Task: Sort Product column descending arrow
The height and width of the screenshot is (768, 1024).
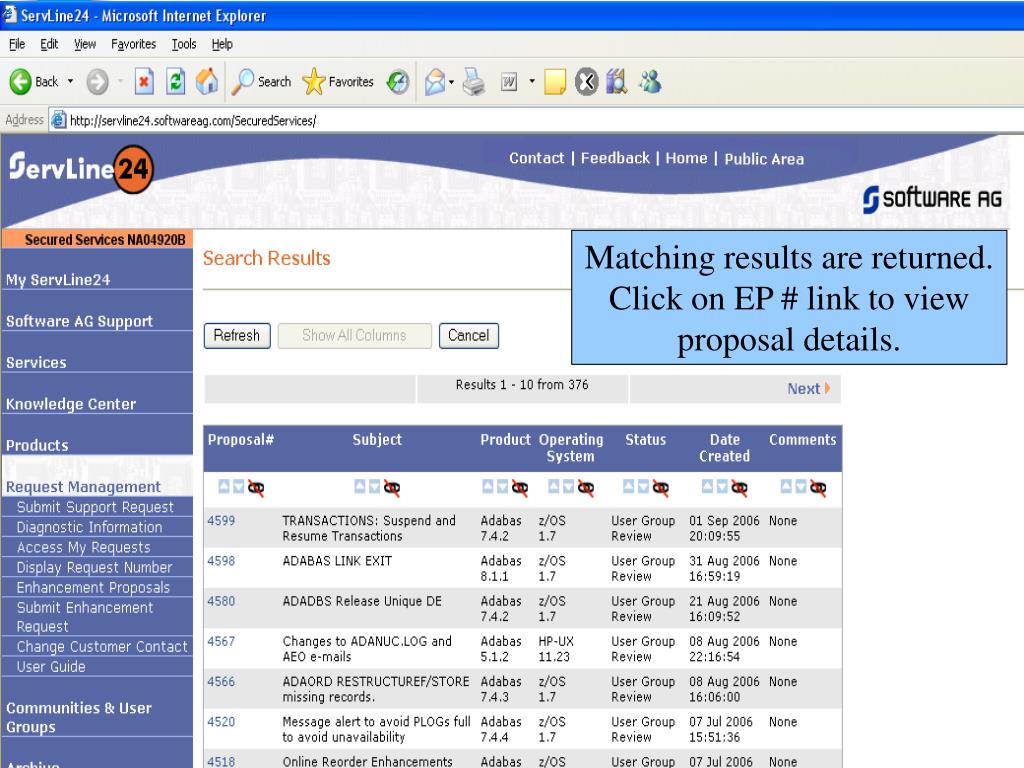Action: (x=502, y=487)
